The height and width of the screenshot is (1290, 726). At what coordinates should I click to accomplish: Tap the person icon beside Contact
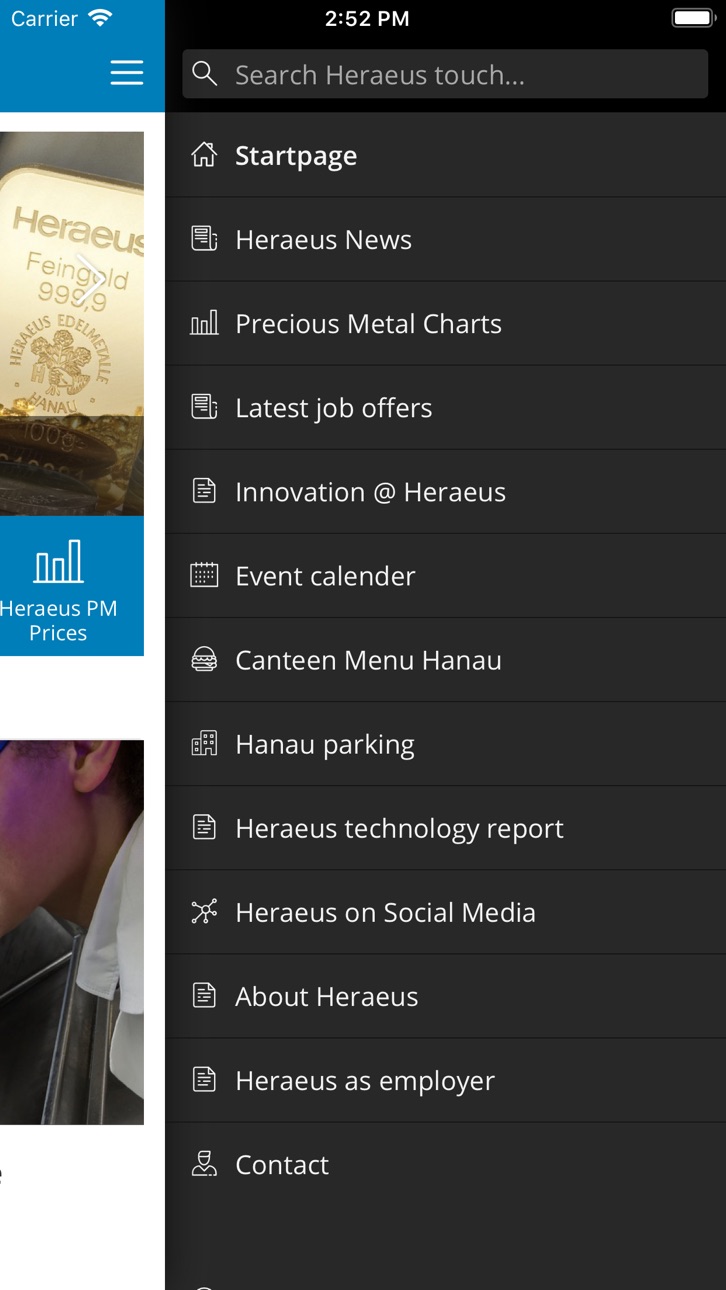[204, 1163]
